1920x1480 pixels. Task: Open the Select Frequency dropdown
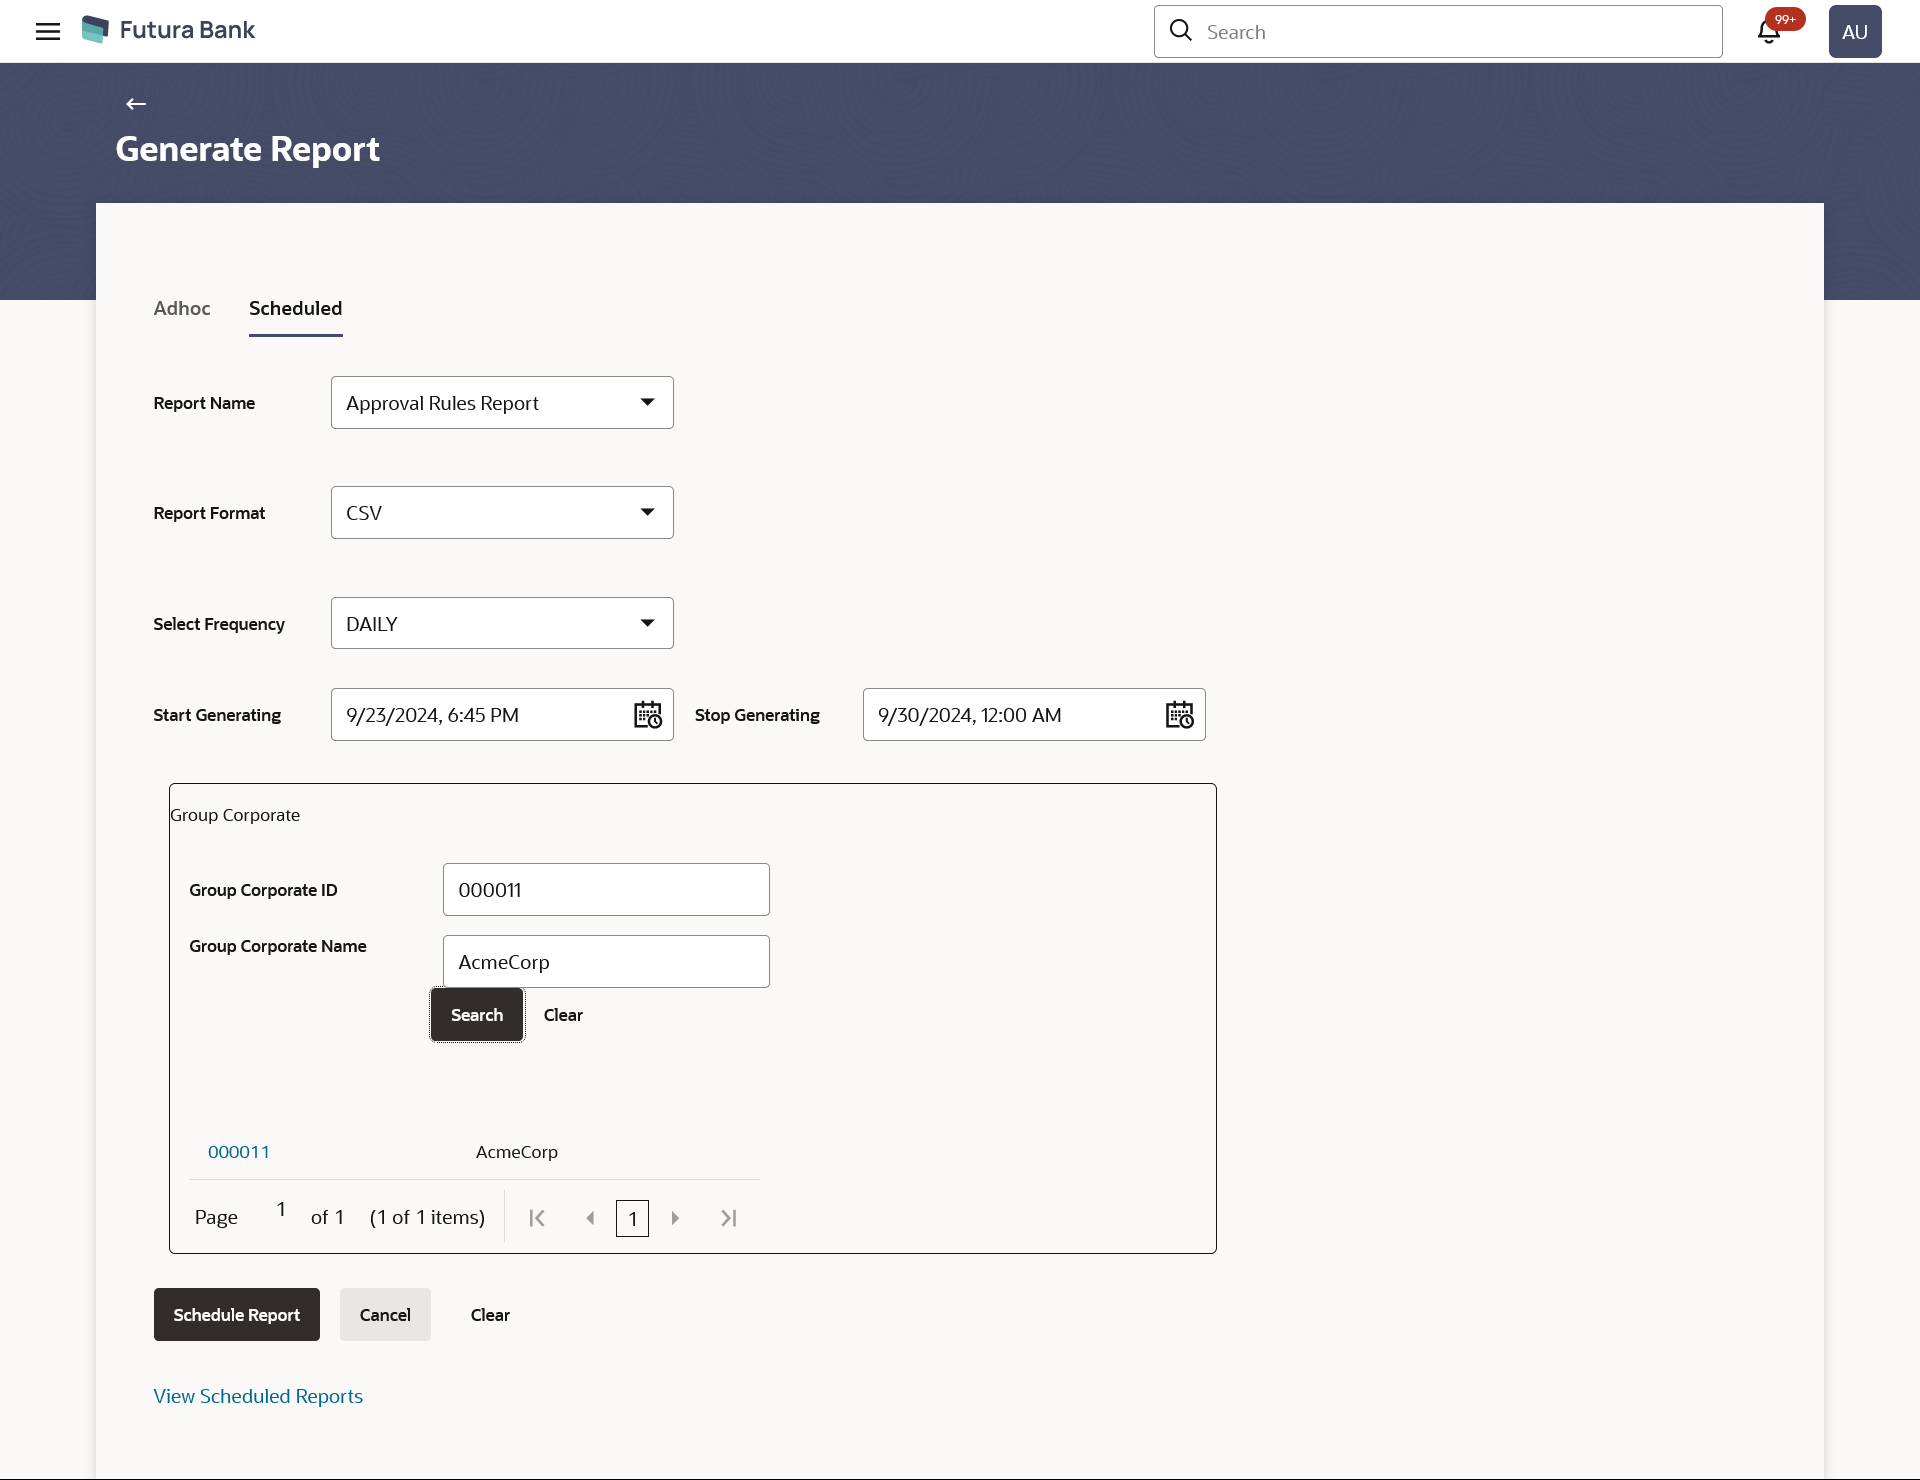[502, 624]
